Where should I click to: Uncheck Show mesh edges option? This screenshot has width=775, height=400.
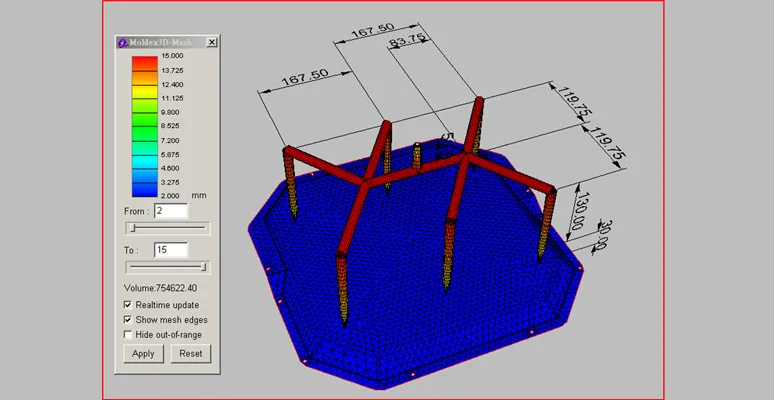tap(128, 320)
